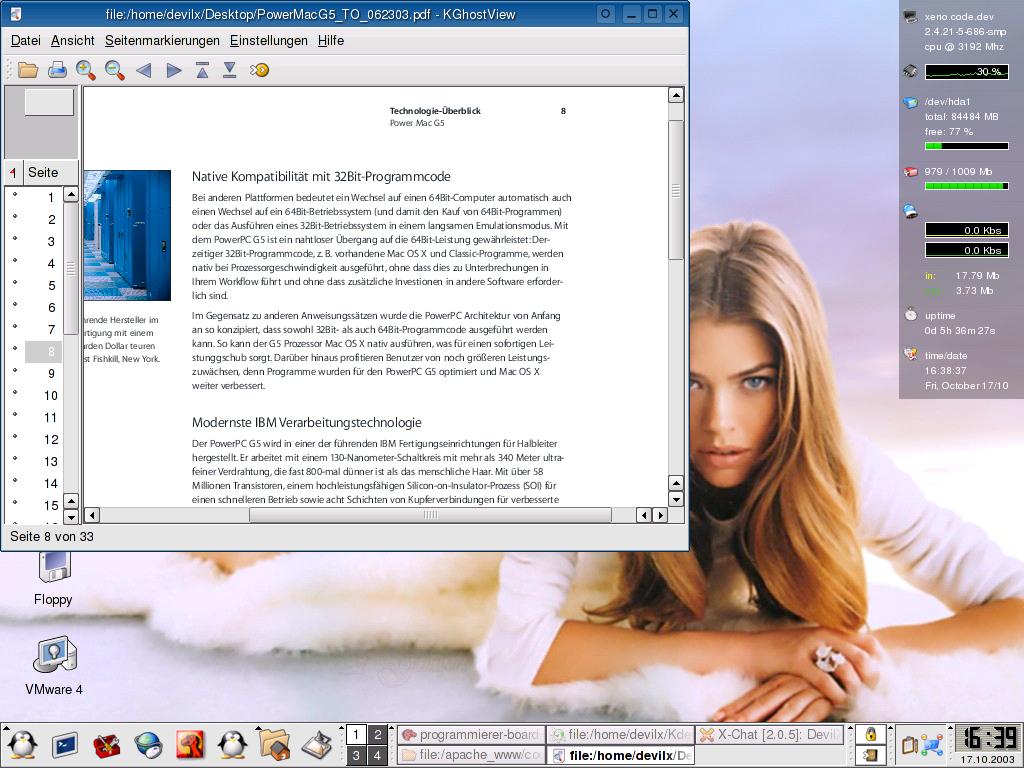This screenshot has height=768, width=1024.
Task: Print the document via the printer icon
Action: 57,70
